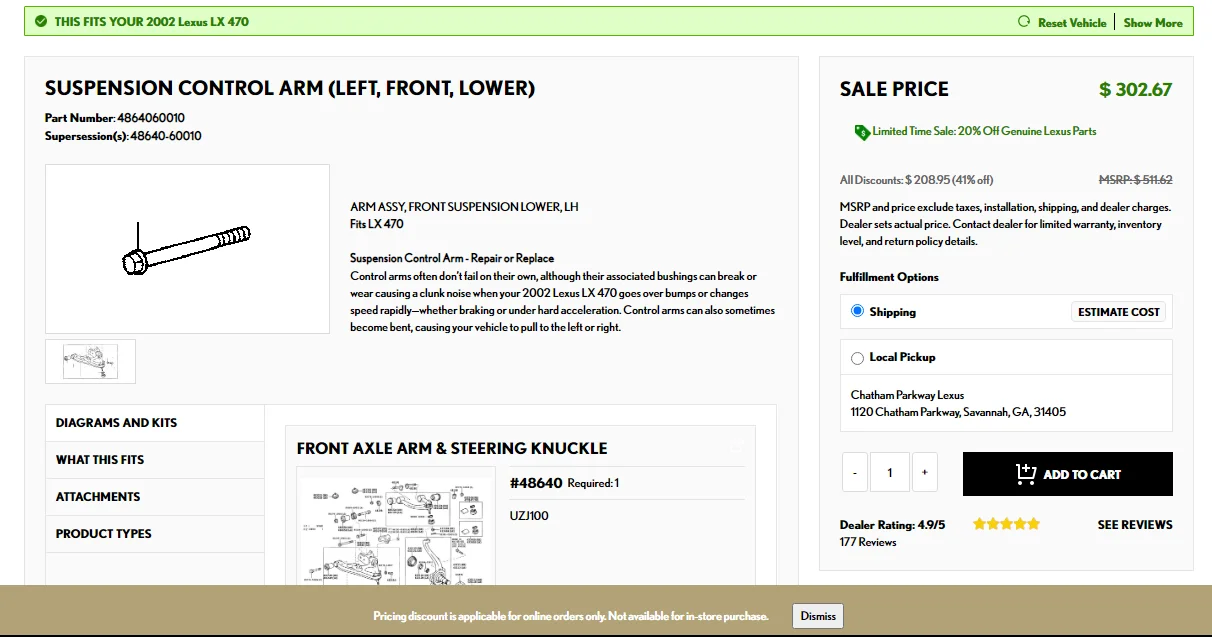This screenshot has height=637, width=1212.
Task: Click the cart icon in Add to Cart
Action: click(1025, 474)
